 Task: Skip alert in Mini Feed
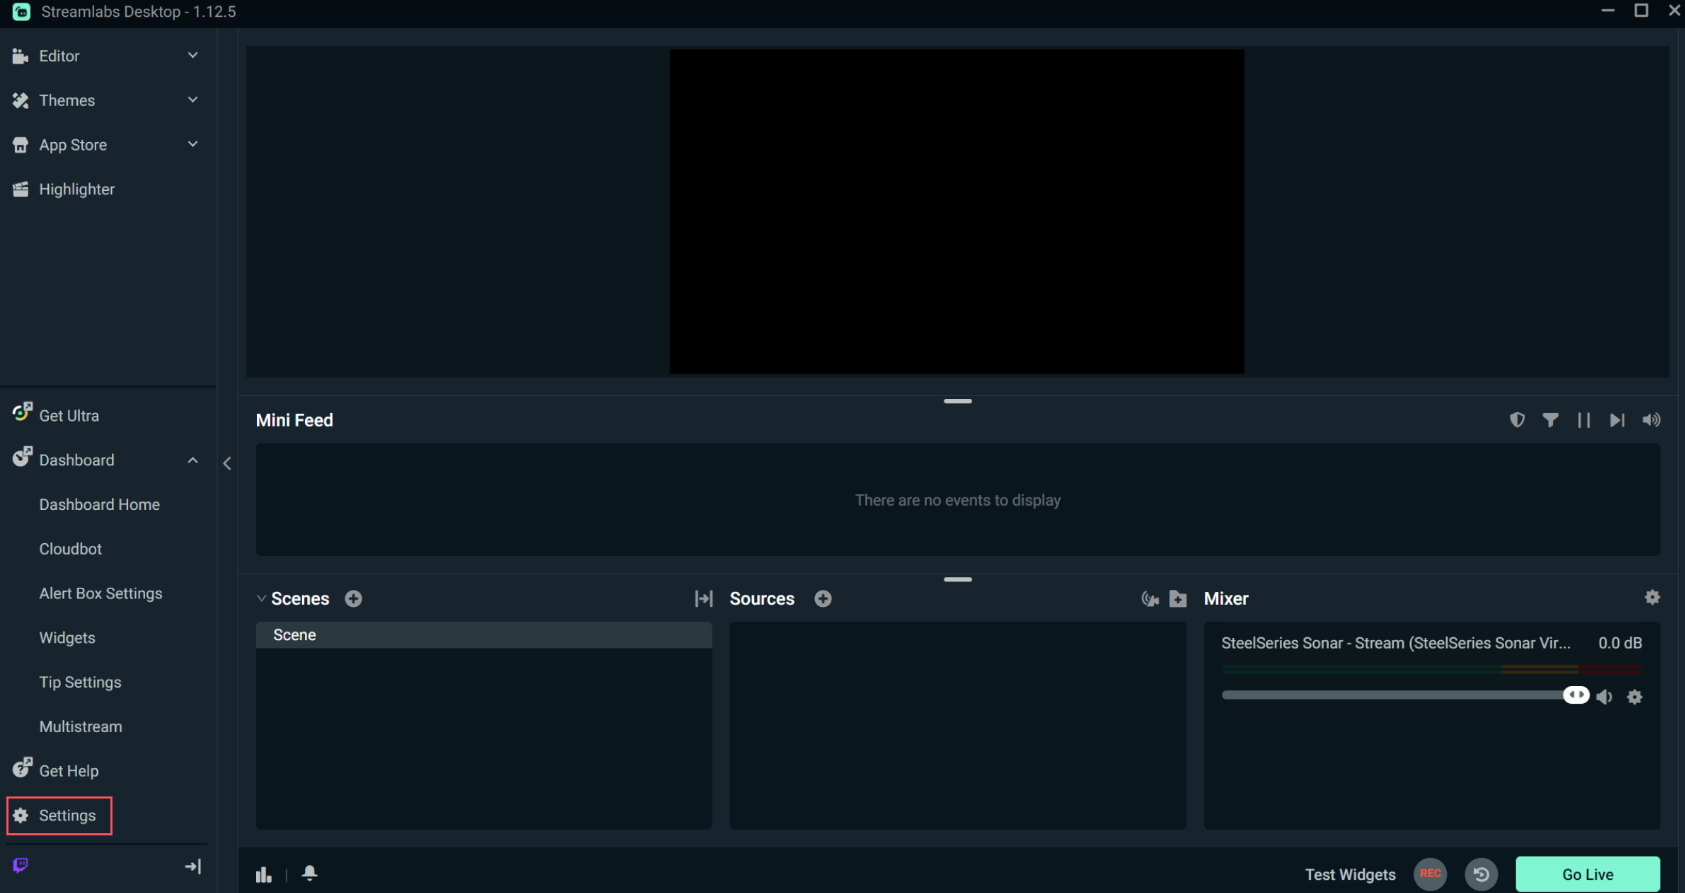1616,420
